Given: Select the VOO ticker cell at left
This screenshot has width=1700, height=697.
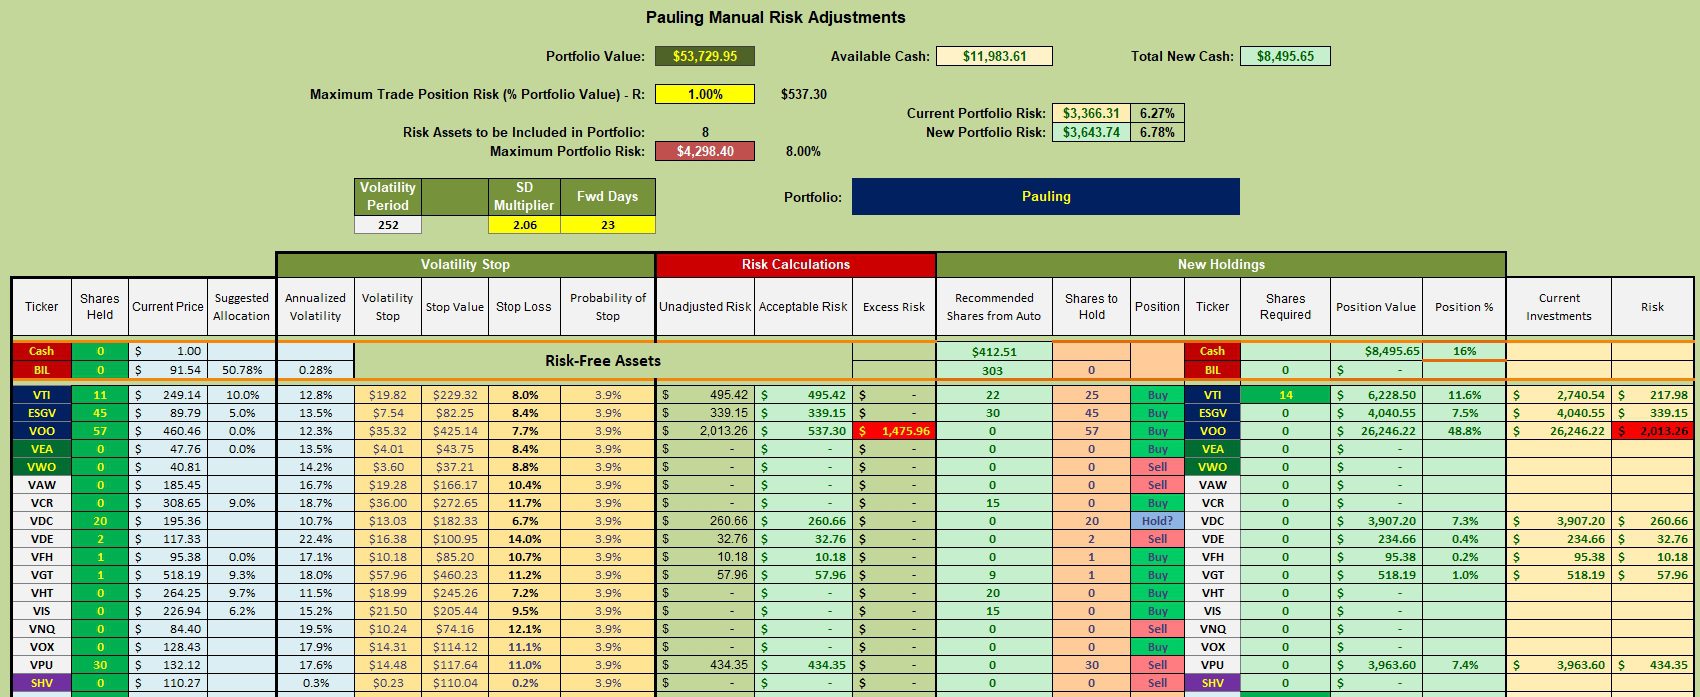Looking at the screenshot, I should tap(41, 431).
